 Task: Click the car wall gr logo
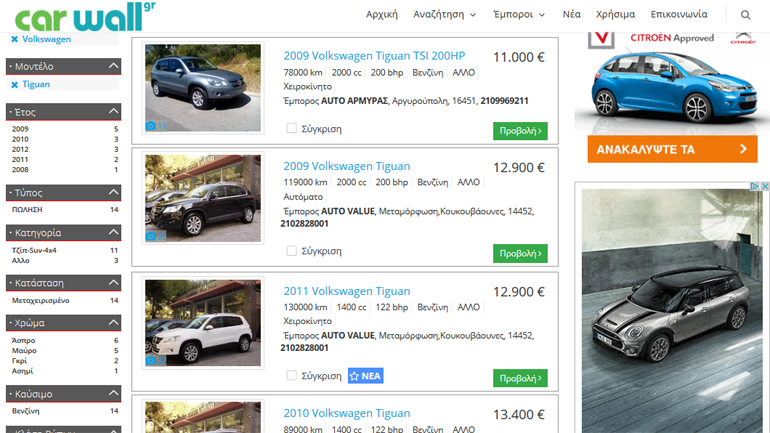[x=85, y=17]
